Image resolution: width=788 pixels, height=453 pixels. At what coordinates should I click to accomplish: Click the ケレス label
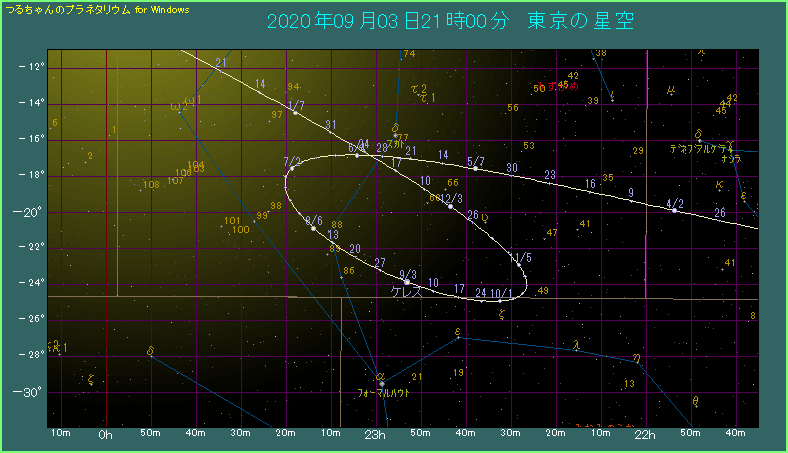point(406,292)
